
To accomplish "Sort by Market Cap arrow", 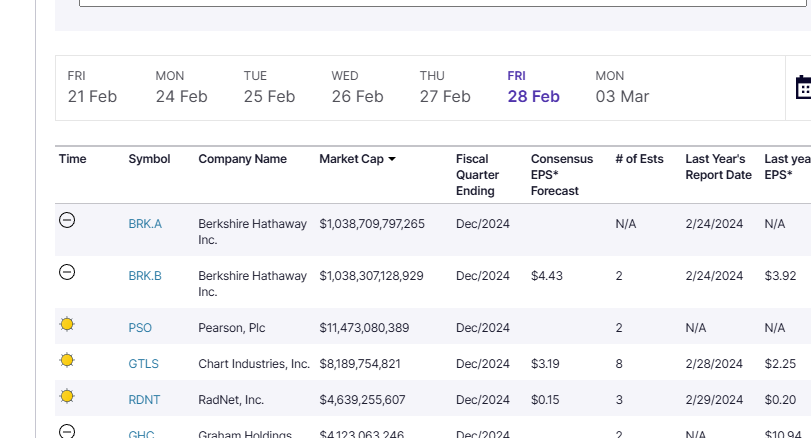I will pyautogui.click(x=392, y=159).
